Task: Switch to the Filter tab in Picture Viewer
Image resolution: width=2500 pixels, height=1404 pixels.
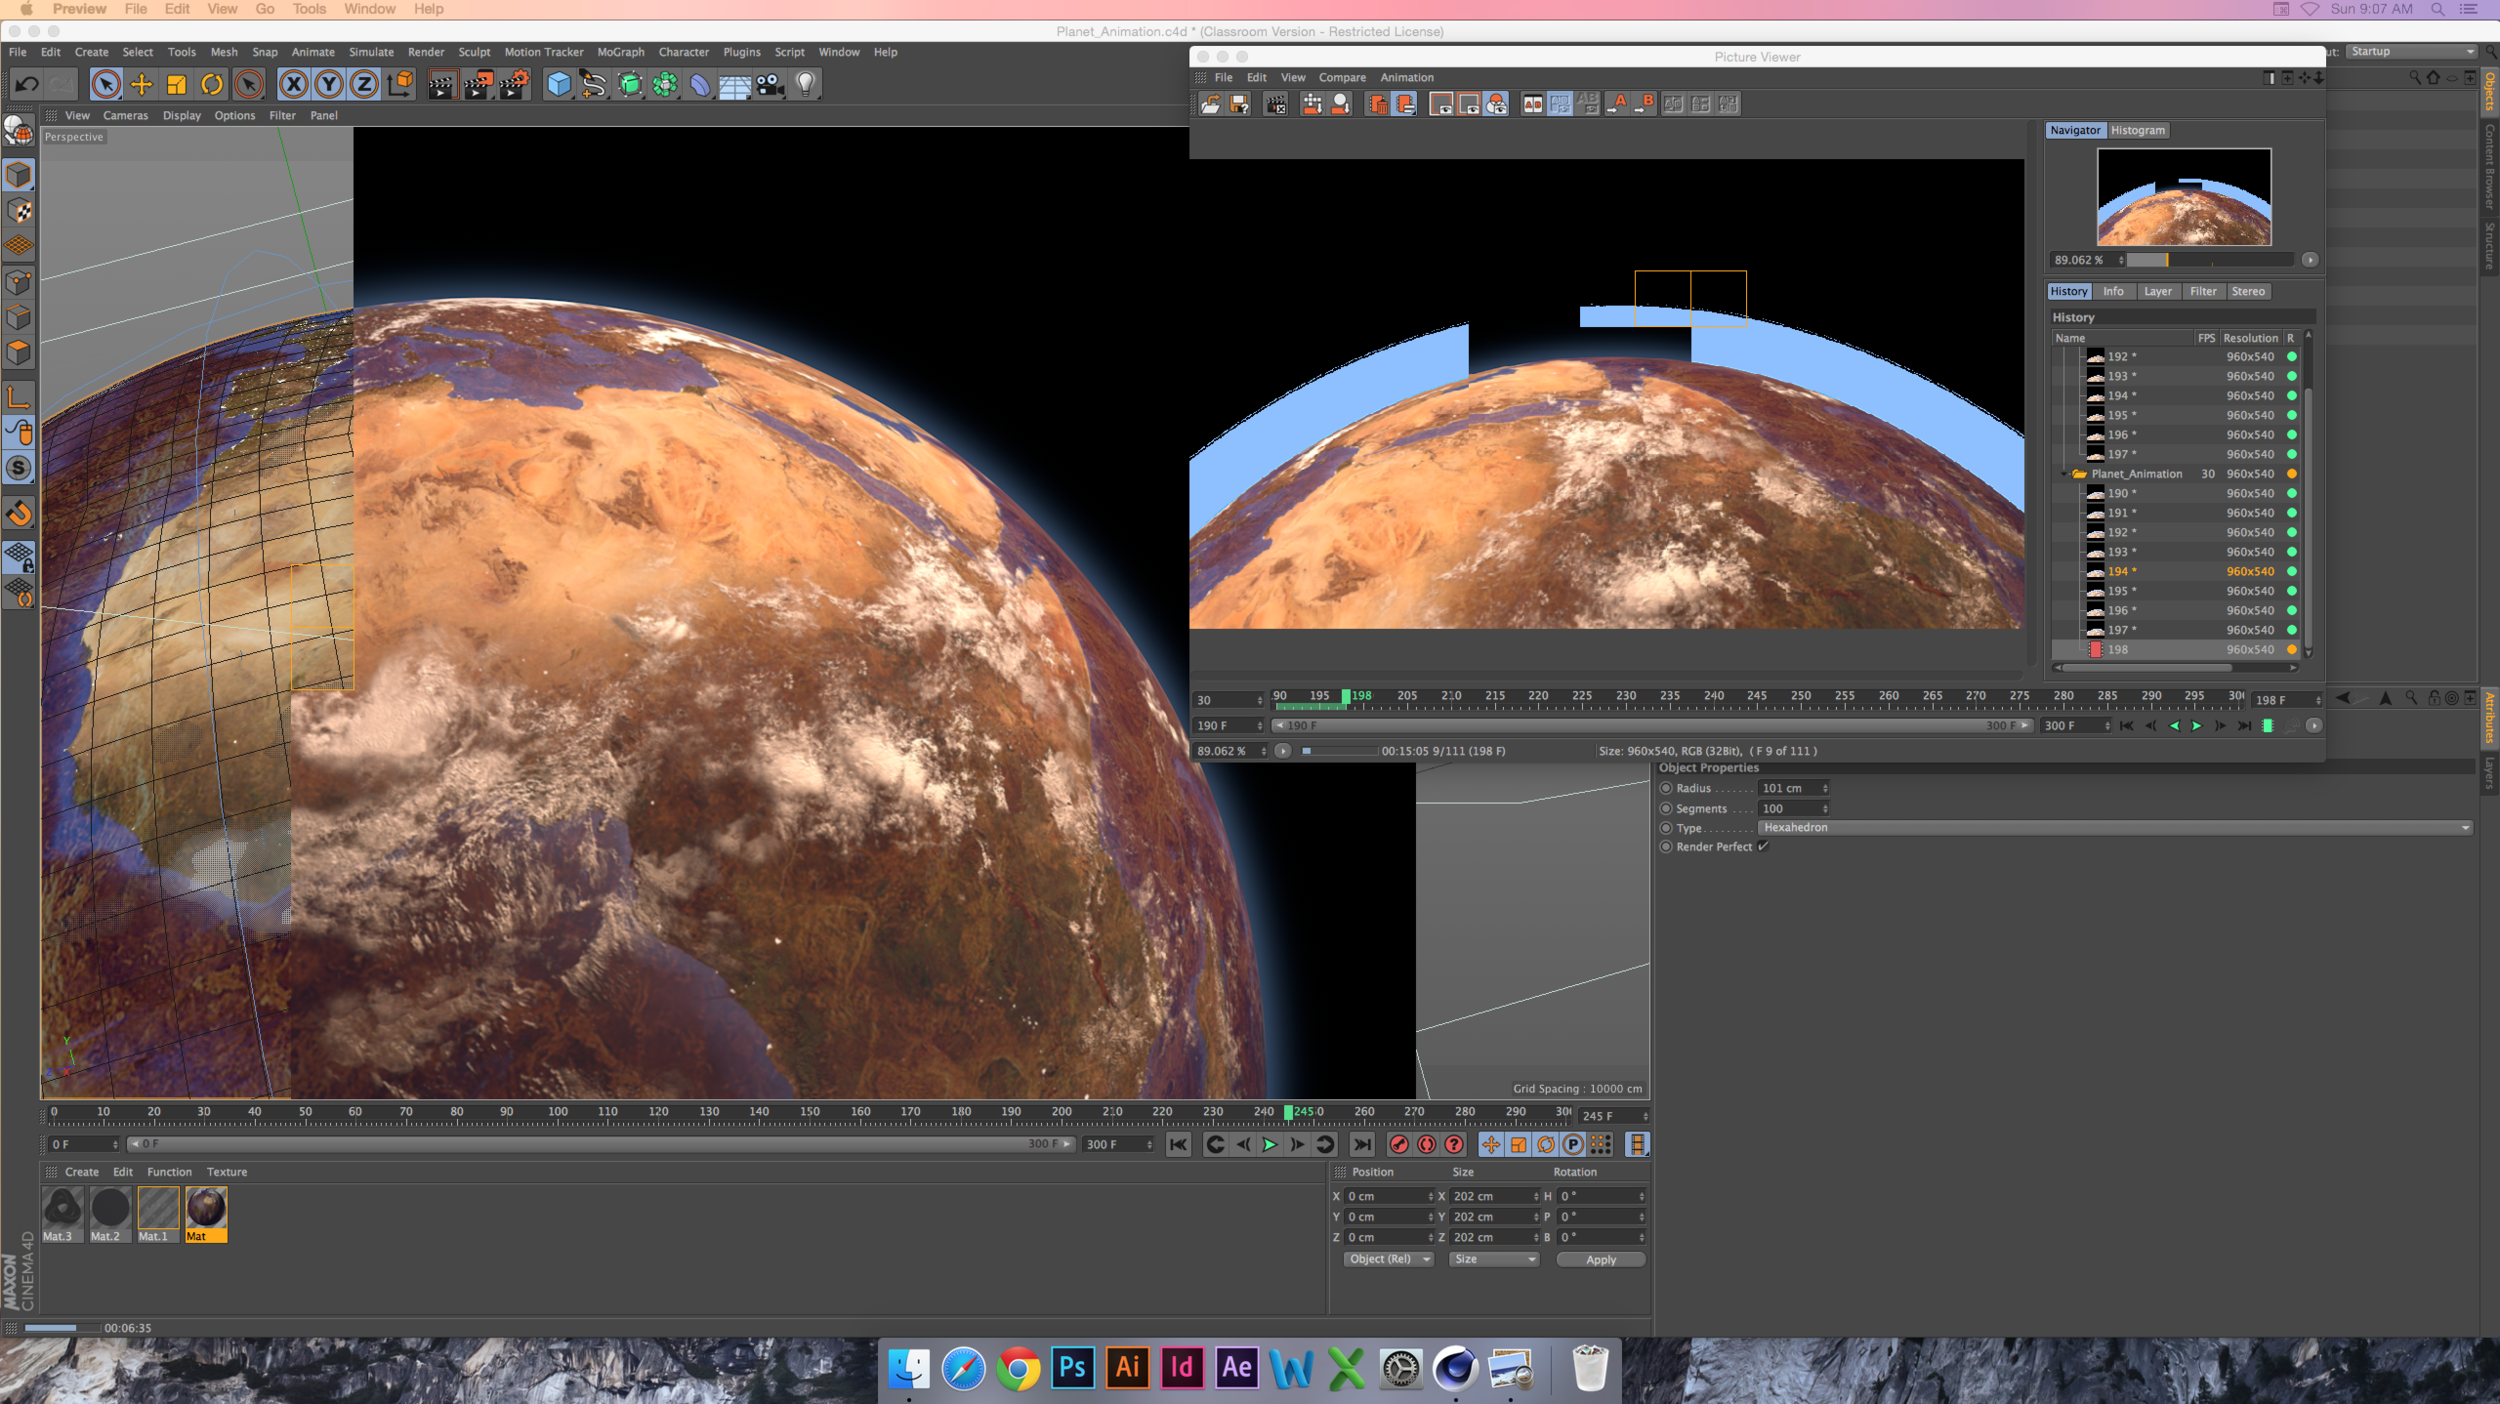Action: pos(2202,291)
